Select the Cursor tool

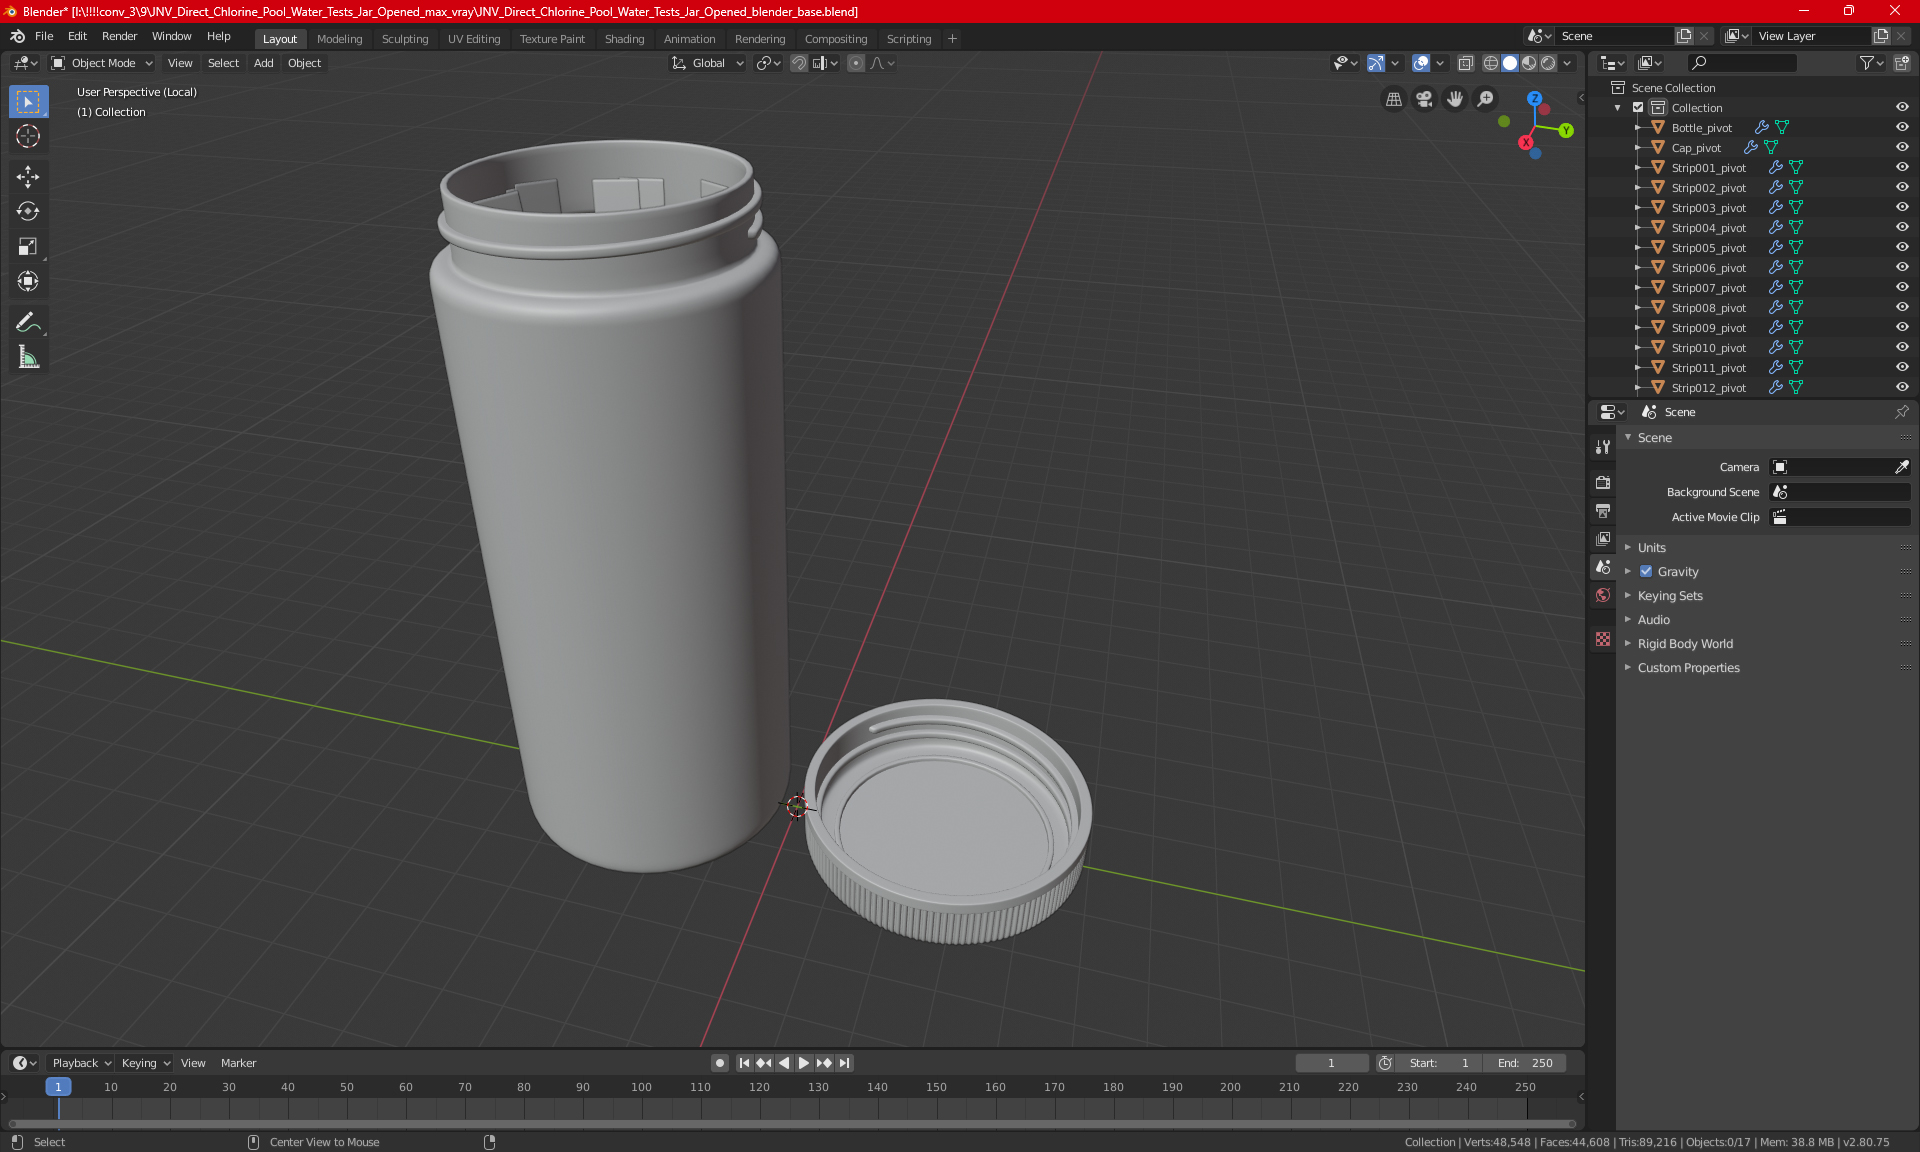coord(28,136)
